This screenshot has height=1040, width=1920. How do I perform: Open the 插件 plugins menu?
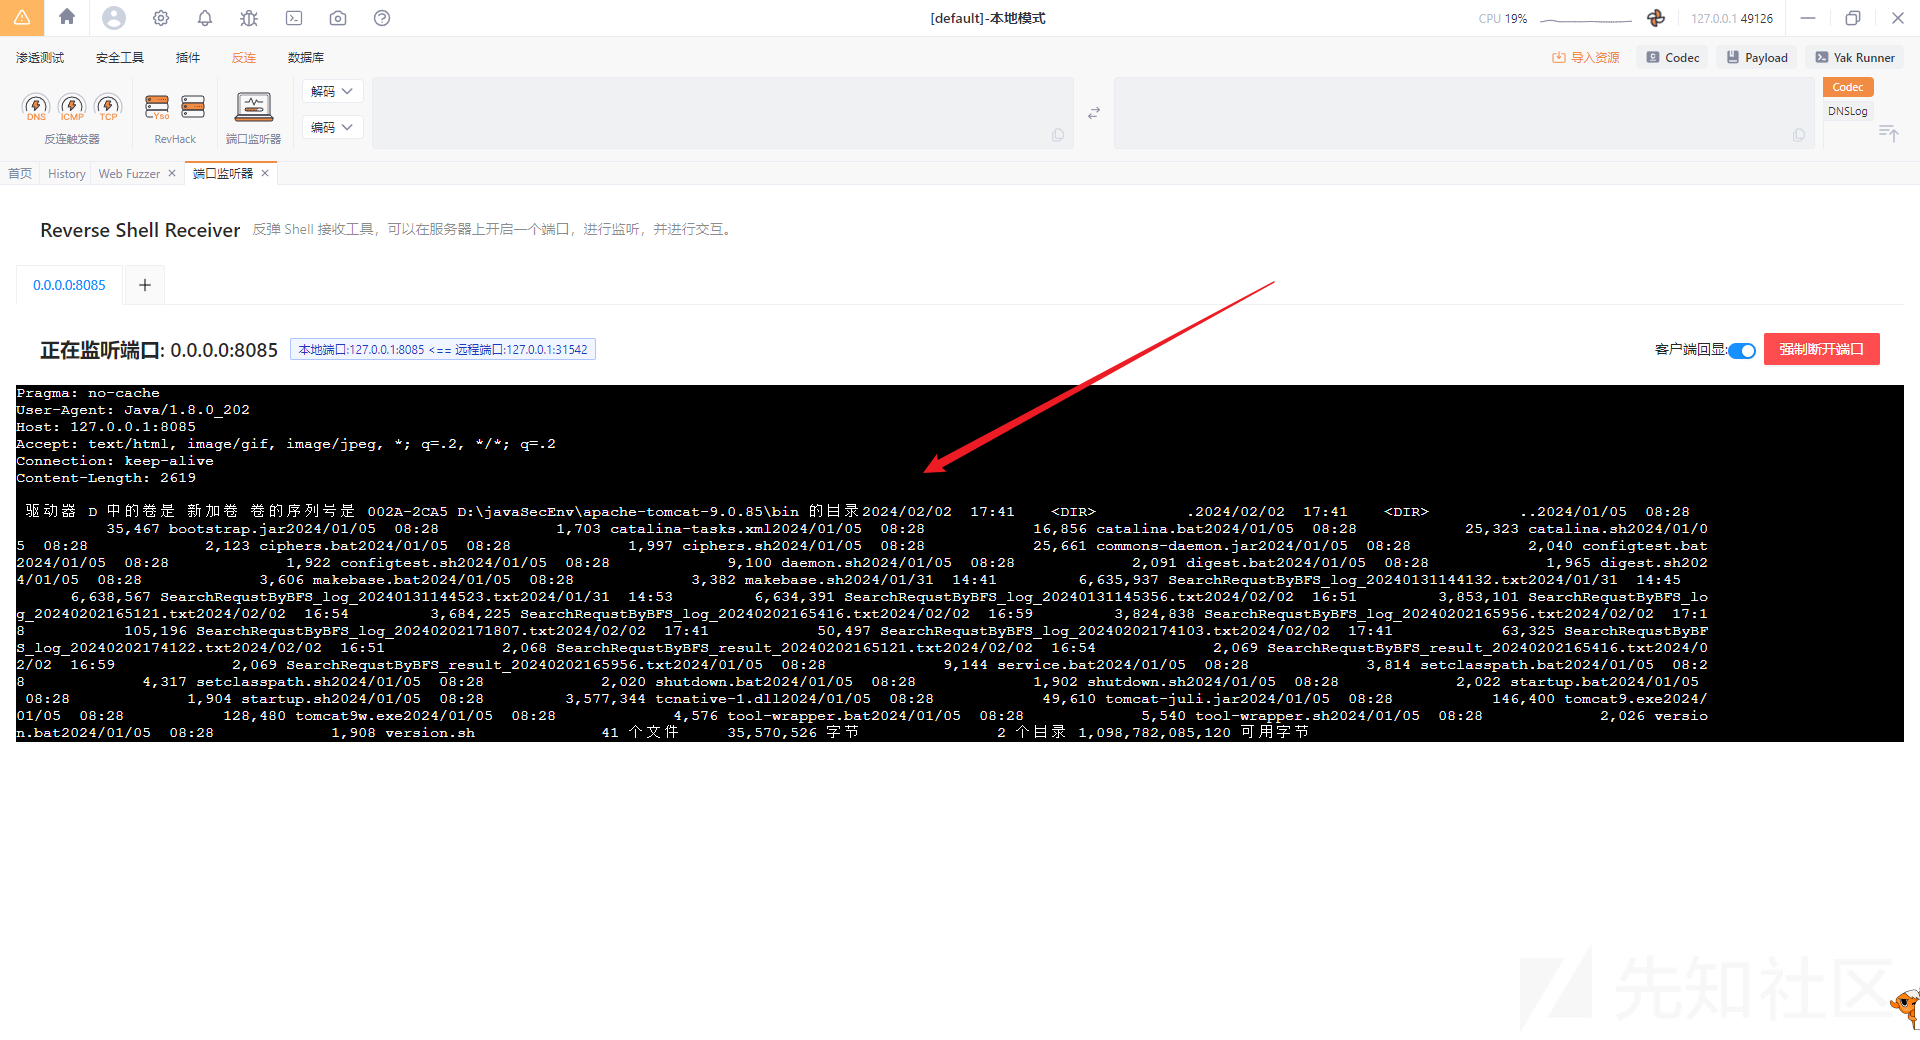coord(188,58)
